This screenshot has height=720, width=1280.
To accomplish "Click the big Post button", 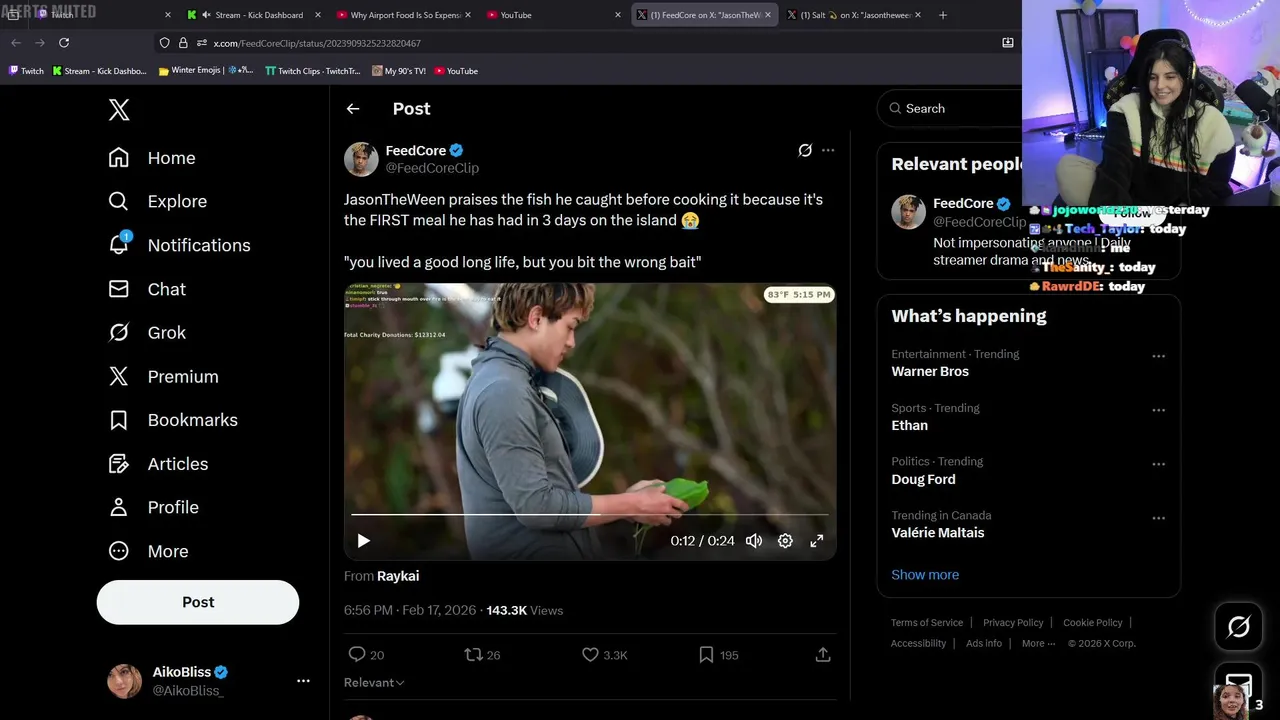I will tap(198, 602).
